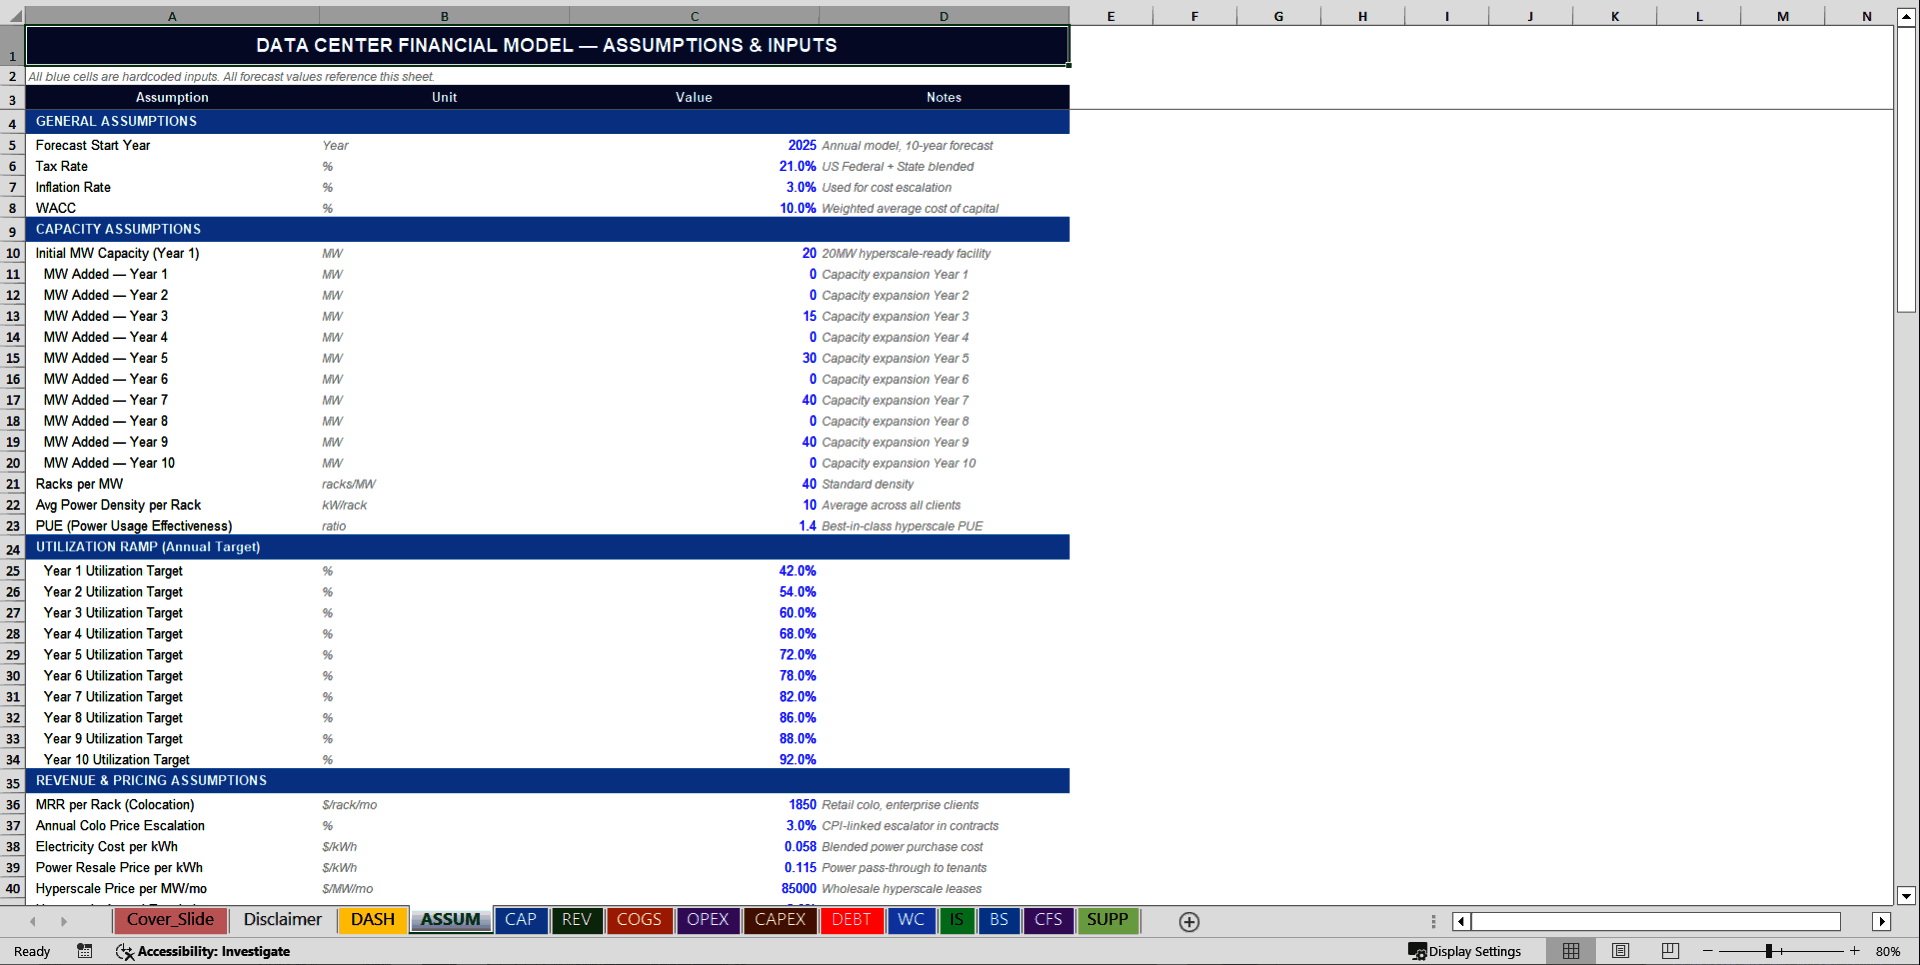Open the SUPP sheet tab
1920x965 pixels.
[x=1108, y=920]
